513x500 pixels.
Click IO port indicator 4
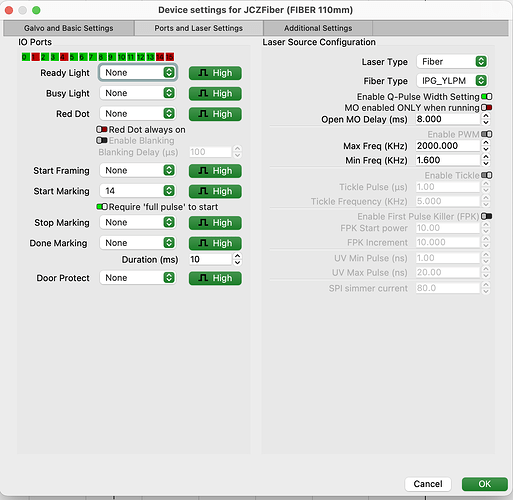(x=64, y=57)
